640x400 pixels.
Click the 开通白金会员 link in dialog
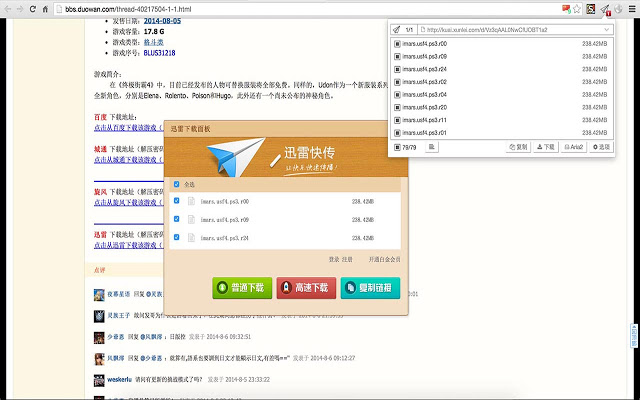[384, 259]
